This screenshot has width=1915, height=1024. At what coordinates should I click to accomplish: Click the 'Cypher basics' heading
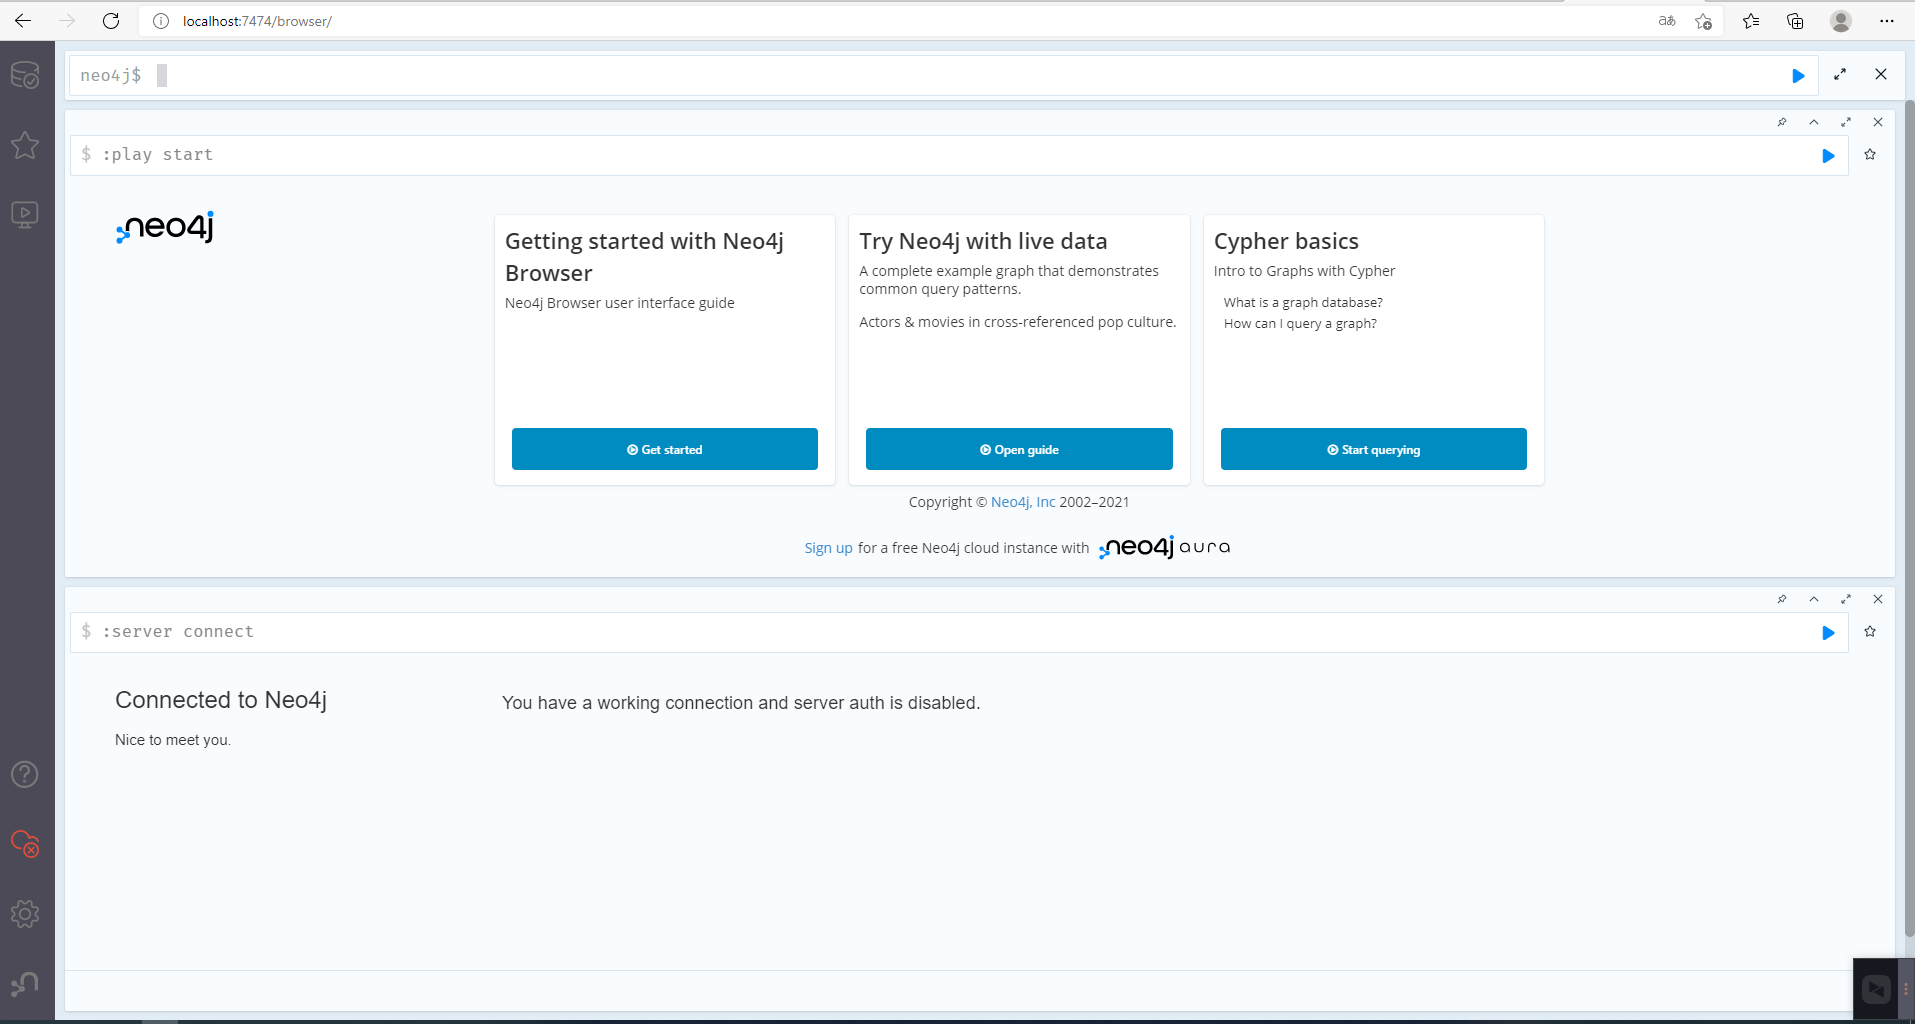coord(1286,241)
